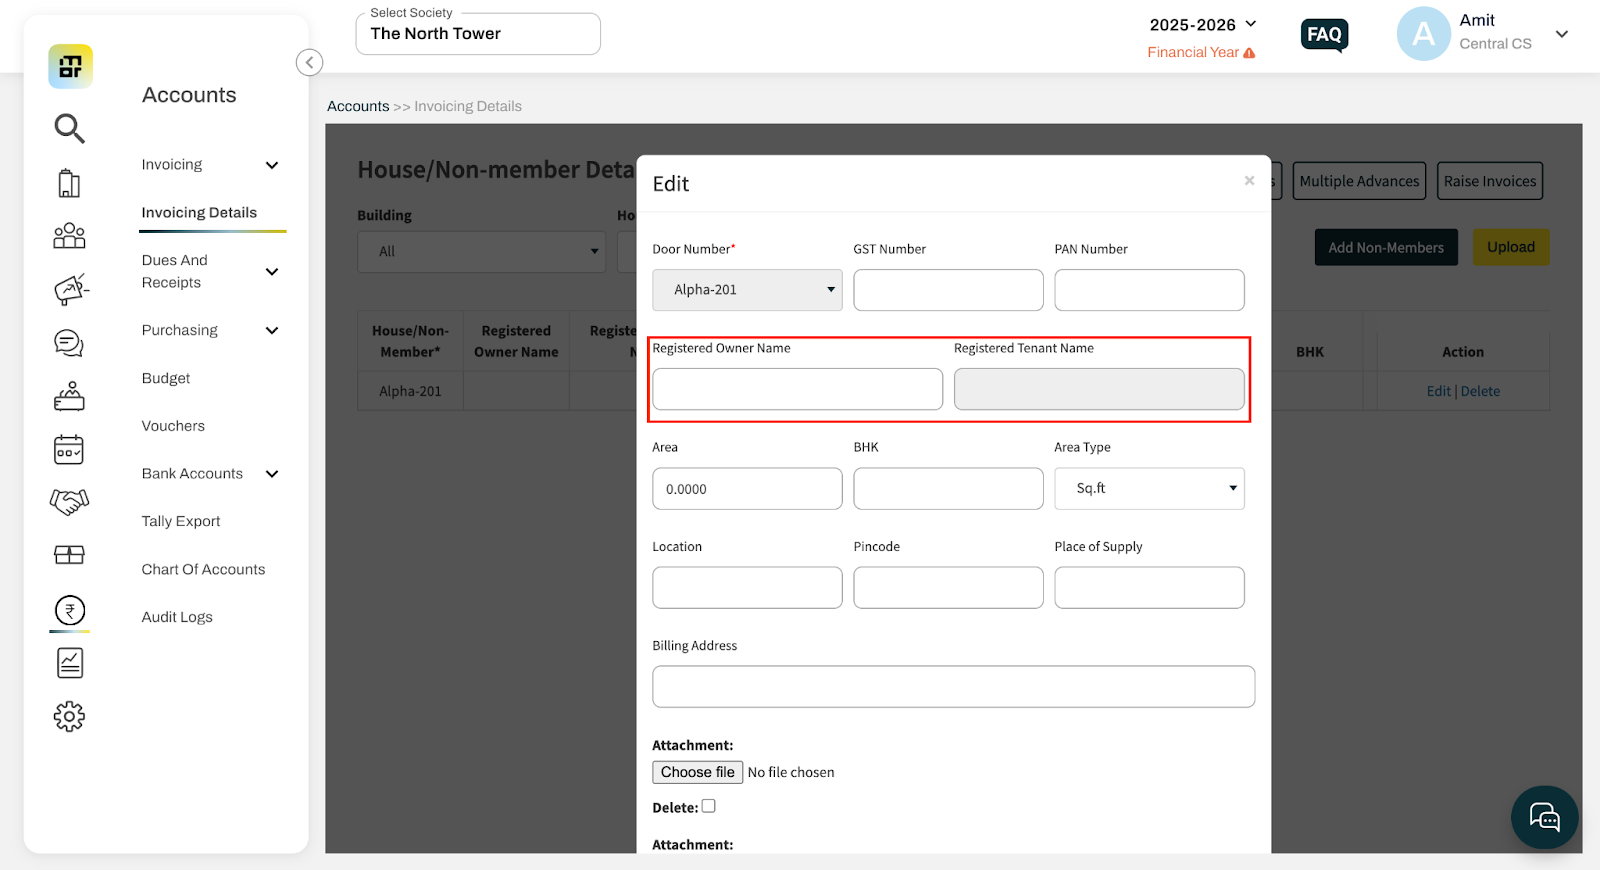Open the megaphone announcements icon
This screenshot has height=870, width=1600.
pos(70,289)
